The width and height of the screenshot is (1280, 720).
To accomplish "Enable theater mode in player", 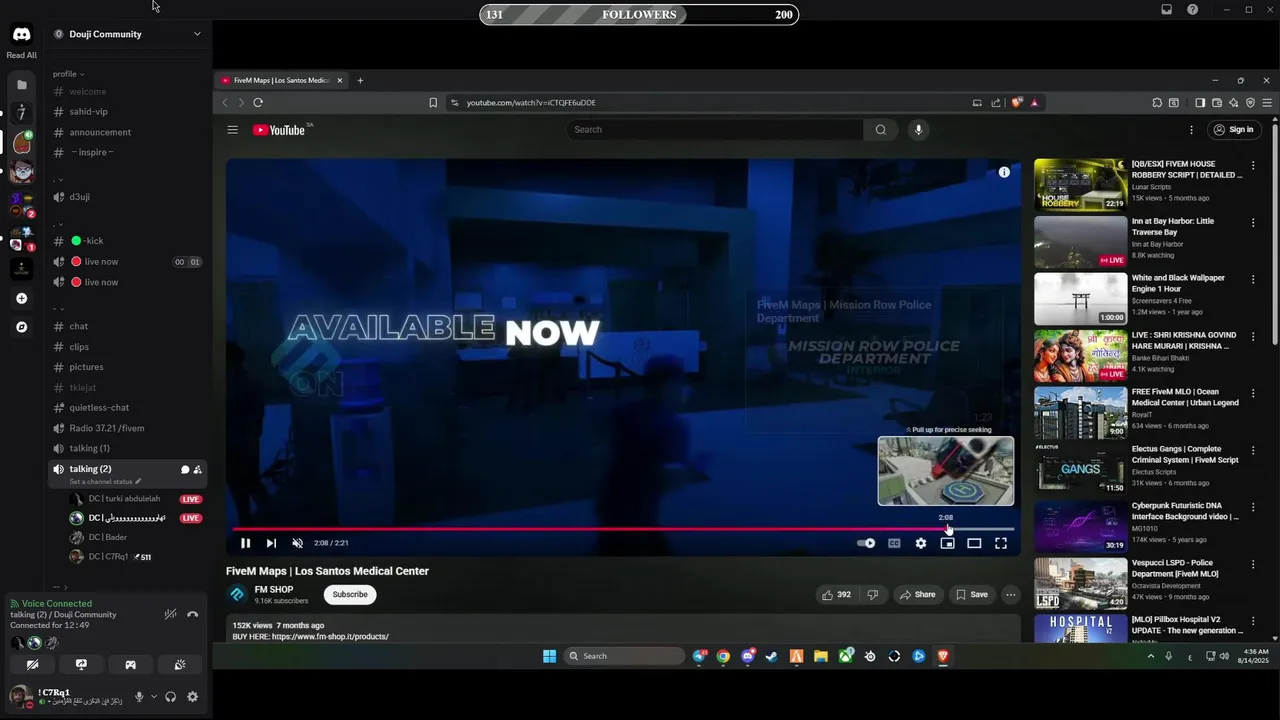I will coord(974,543).
